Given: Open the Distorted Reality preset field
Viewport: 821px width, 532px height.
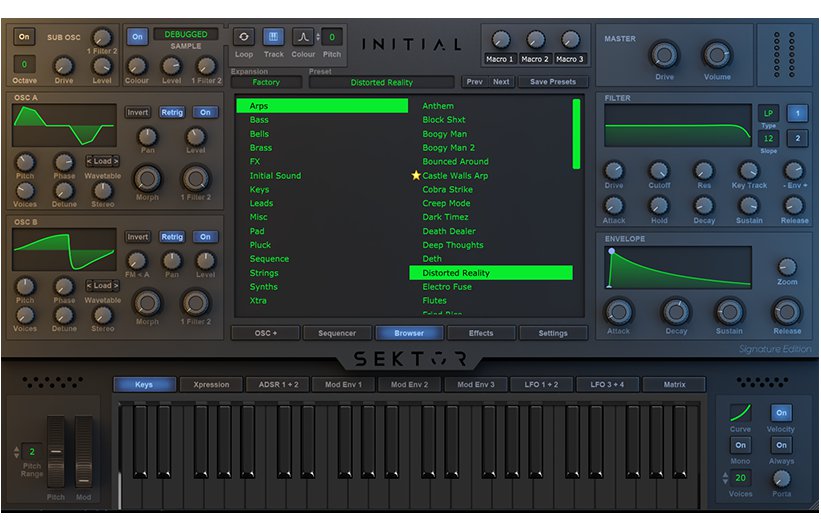Looking at the screenshot, I should tap(381, 82).
